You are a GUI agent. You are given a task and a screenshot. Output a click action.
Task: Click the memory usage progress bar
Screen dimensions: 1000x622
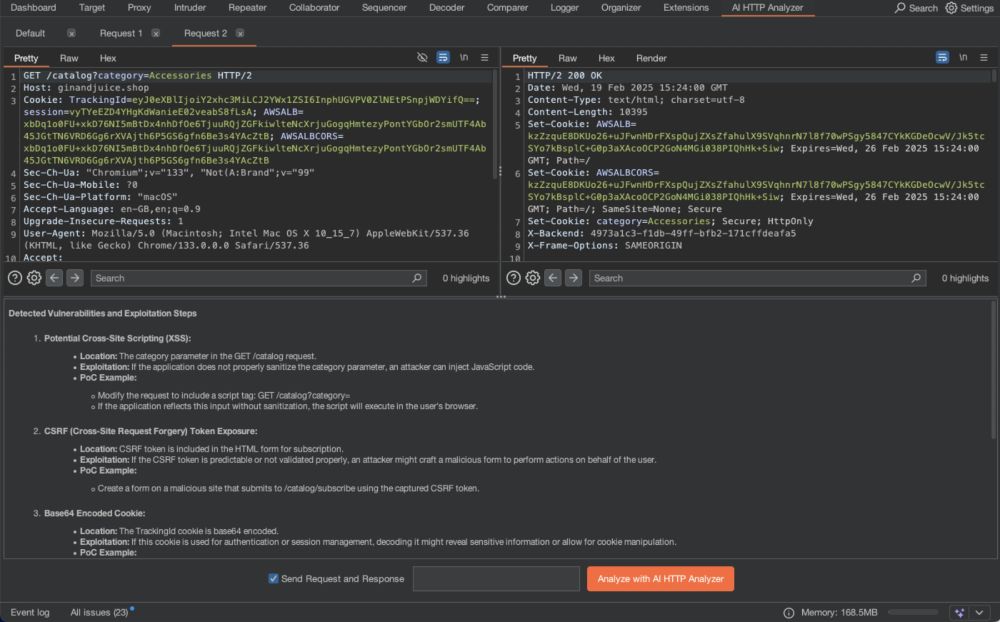913,612
